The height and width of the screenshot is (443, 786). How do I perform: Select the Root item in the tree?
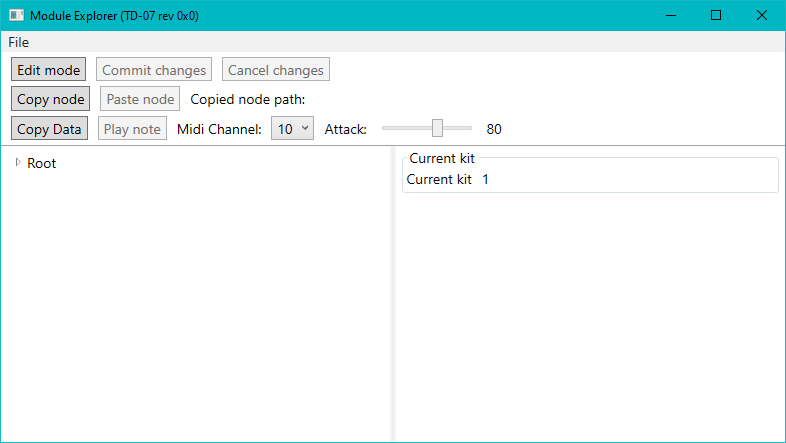[42, 163]
